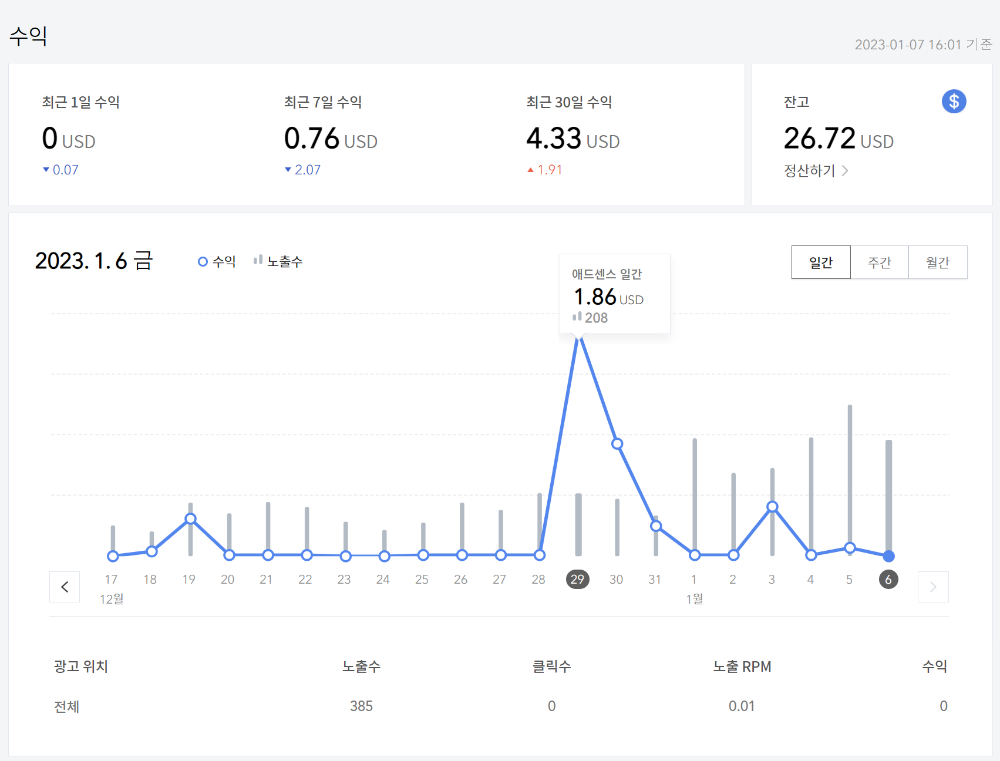
Task: Click the impressions bar icon inside the AdSense tooltip
Action: pos(575,316)
